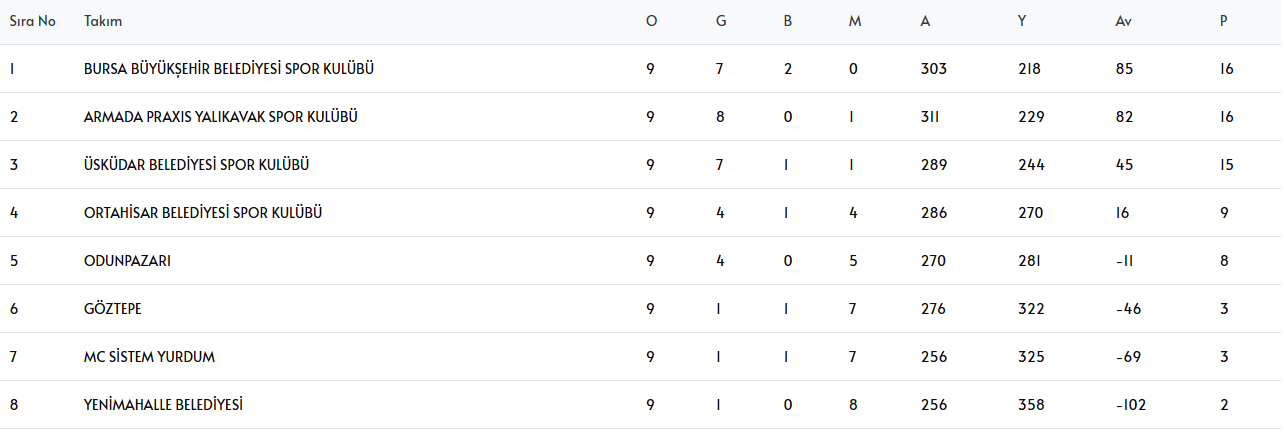
Task: Open the MC Sistem Yurdum entry
Action: pos(149,357)
